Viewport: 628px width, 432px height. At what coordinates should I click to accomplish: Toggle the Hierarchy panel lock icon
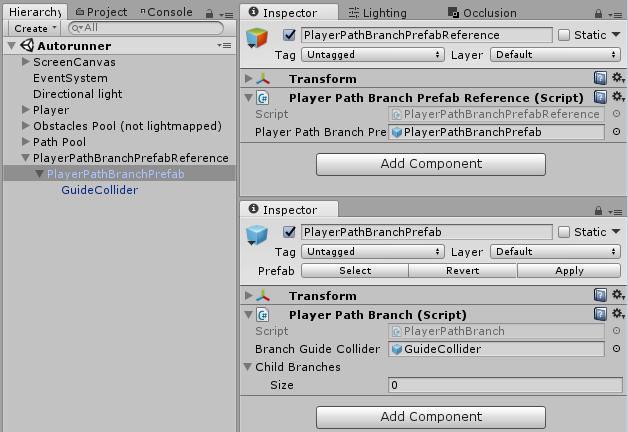click(209, 14)
